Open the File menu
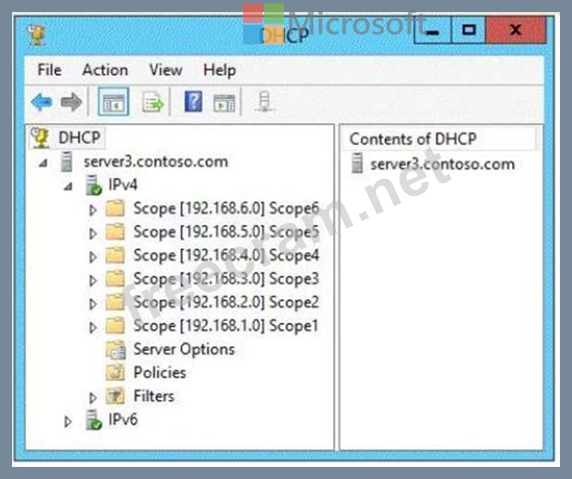 click(50, 70)
